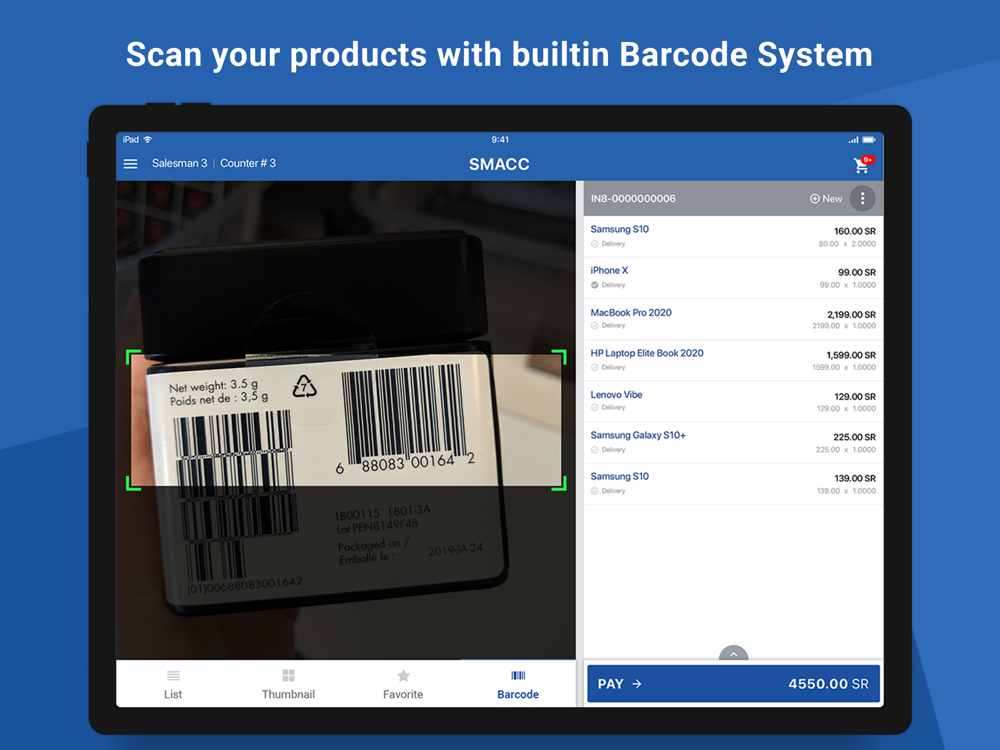Image resolution: width=1000 pixels, height=750 pixels.
Task: Select the Barcode tab
Action: [518, 684]
